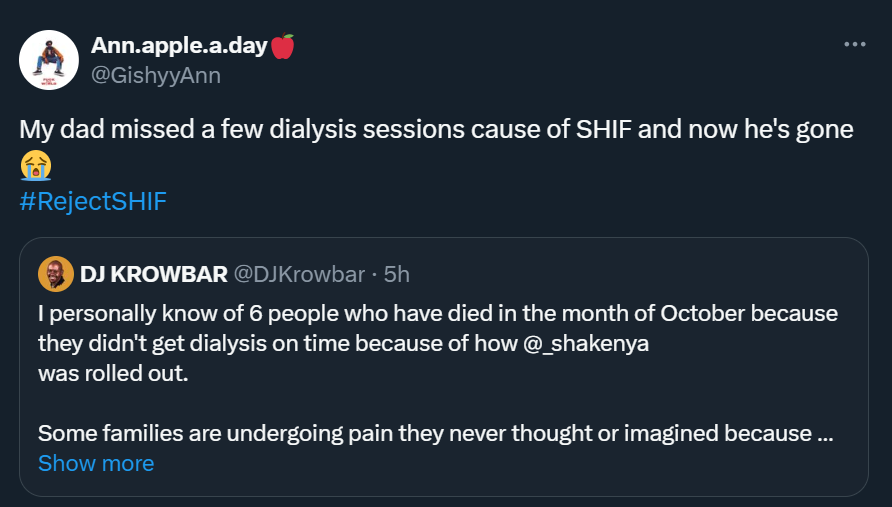Click the text "My dad missed a few dialysis sessions"
Image resolution: width=892 pixels, height=507 pixels.
(x=207, y=130)
